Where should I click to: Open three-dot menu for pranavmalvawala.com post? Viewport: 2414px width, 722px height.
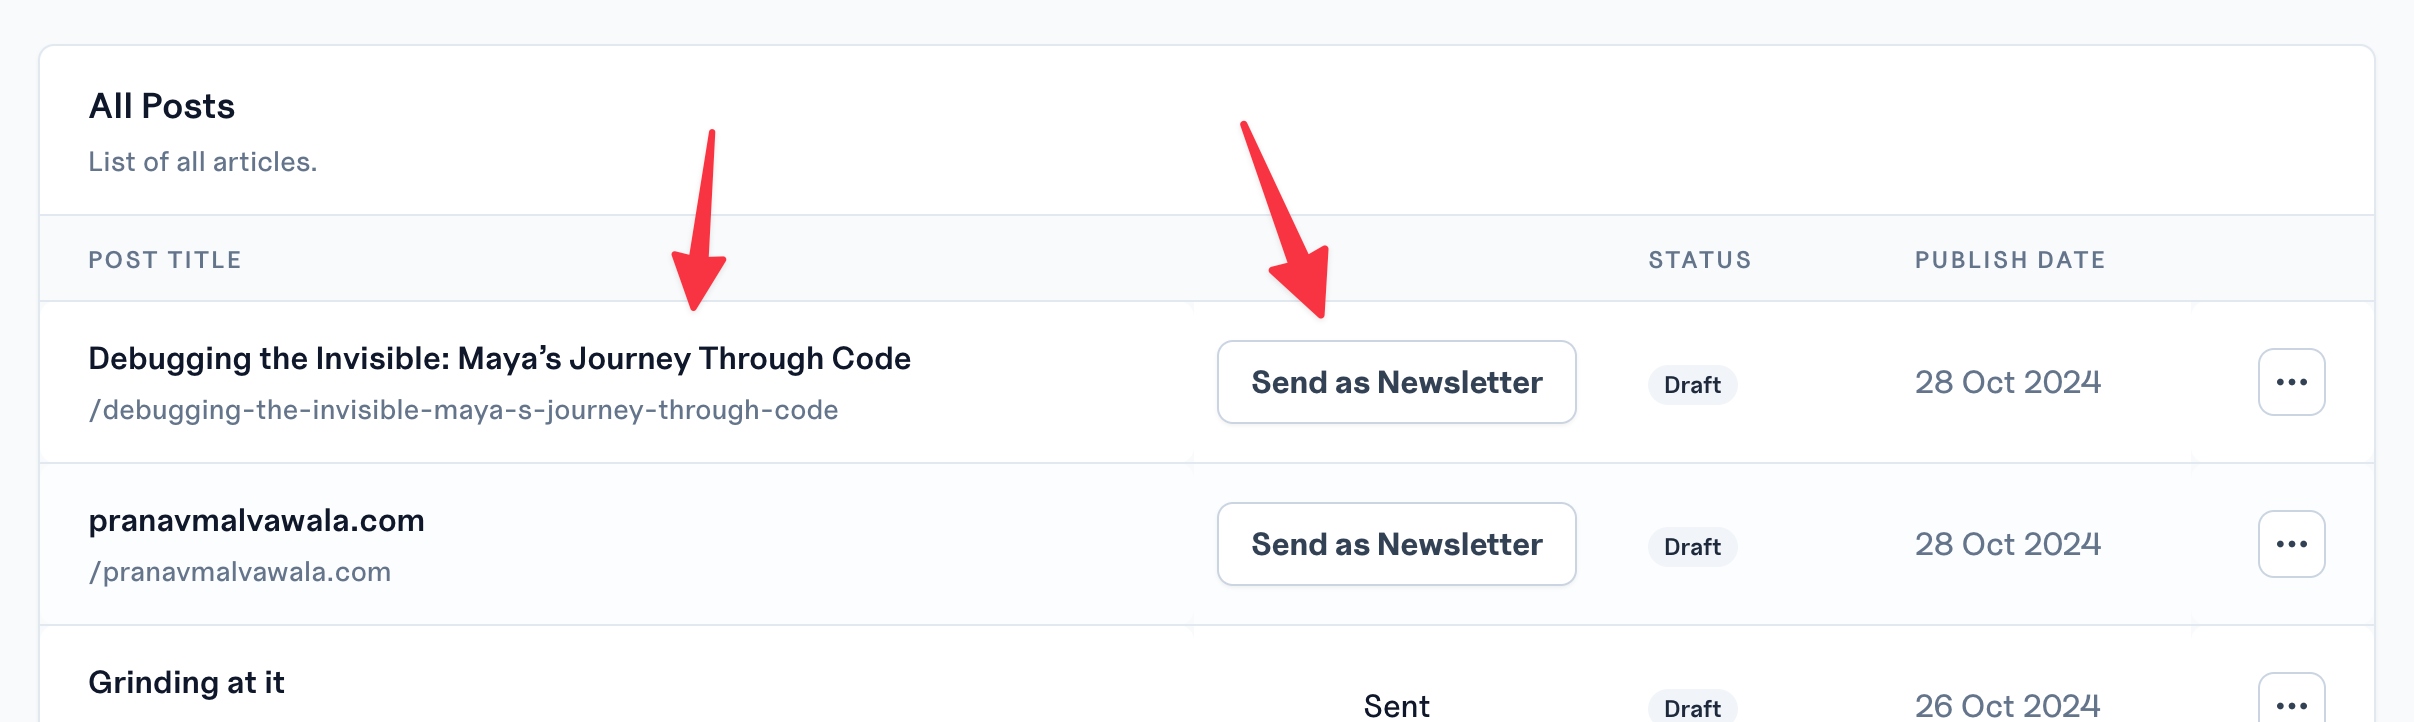click(2291, 544)
